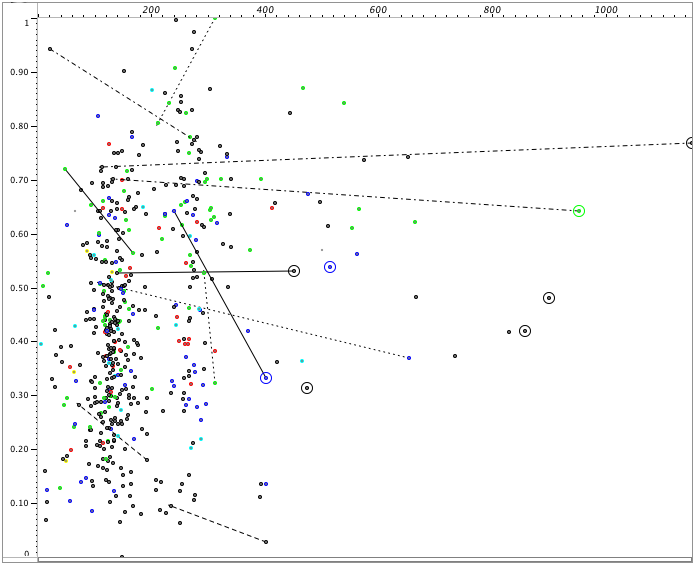The width and height of the screenshot is (696, 565).
Task: Click the horizontal scrollbar below the plot
Action: pyautogui.click(x=365, y=560)
